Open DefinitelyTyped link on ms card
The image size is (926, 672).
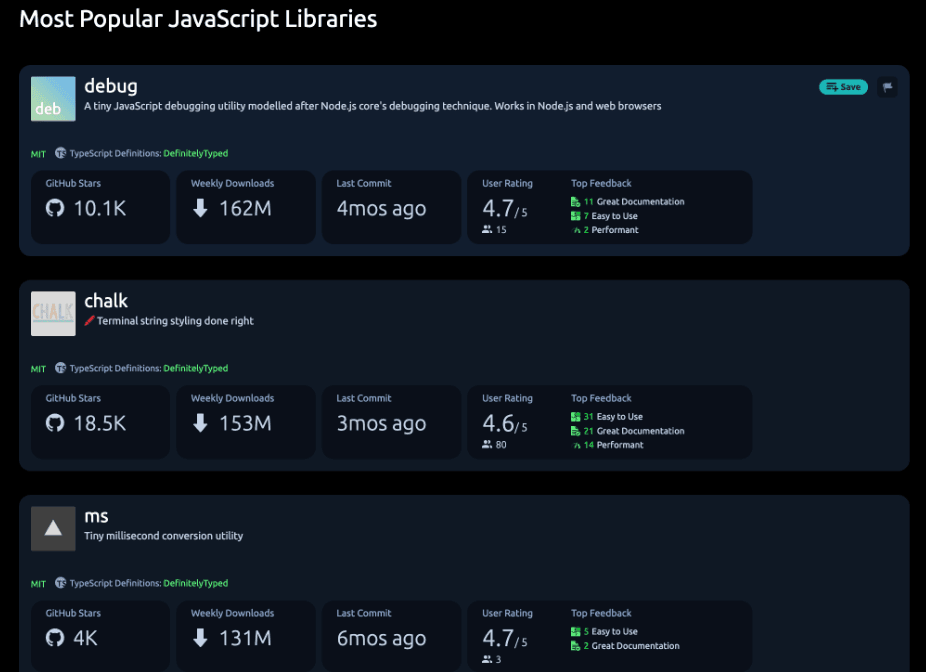point(195,583)
